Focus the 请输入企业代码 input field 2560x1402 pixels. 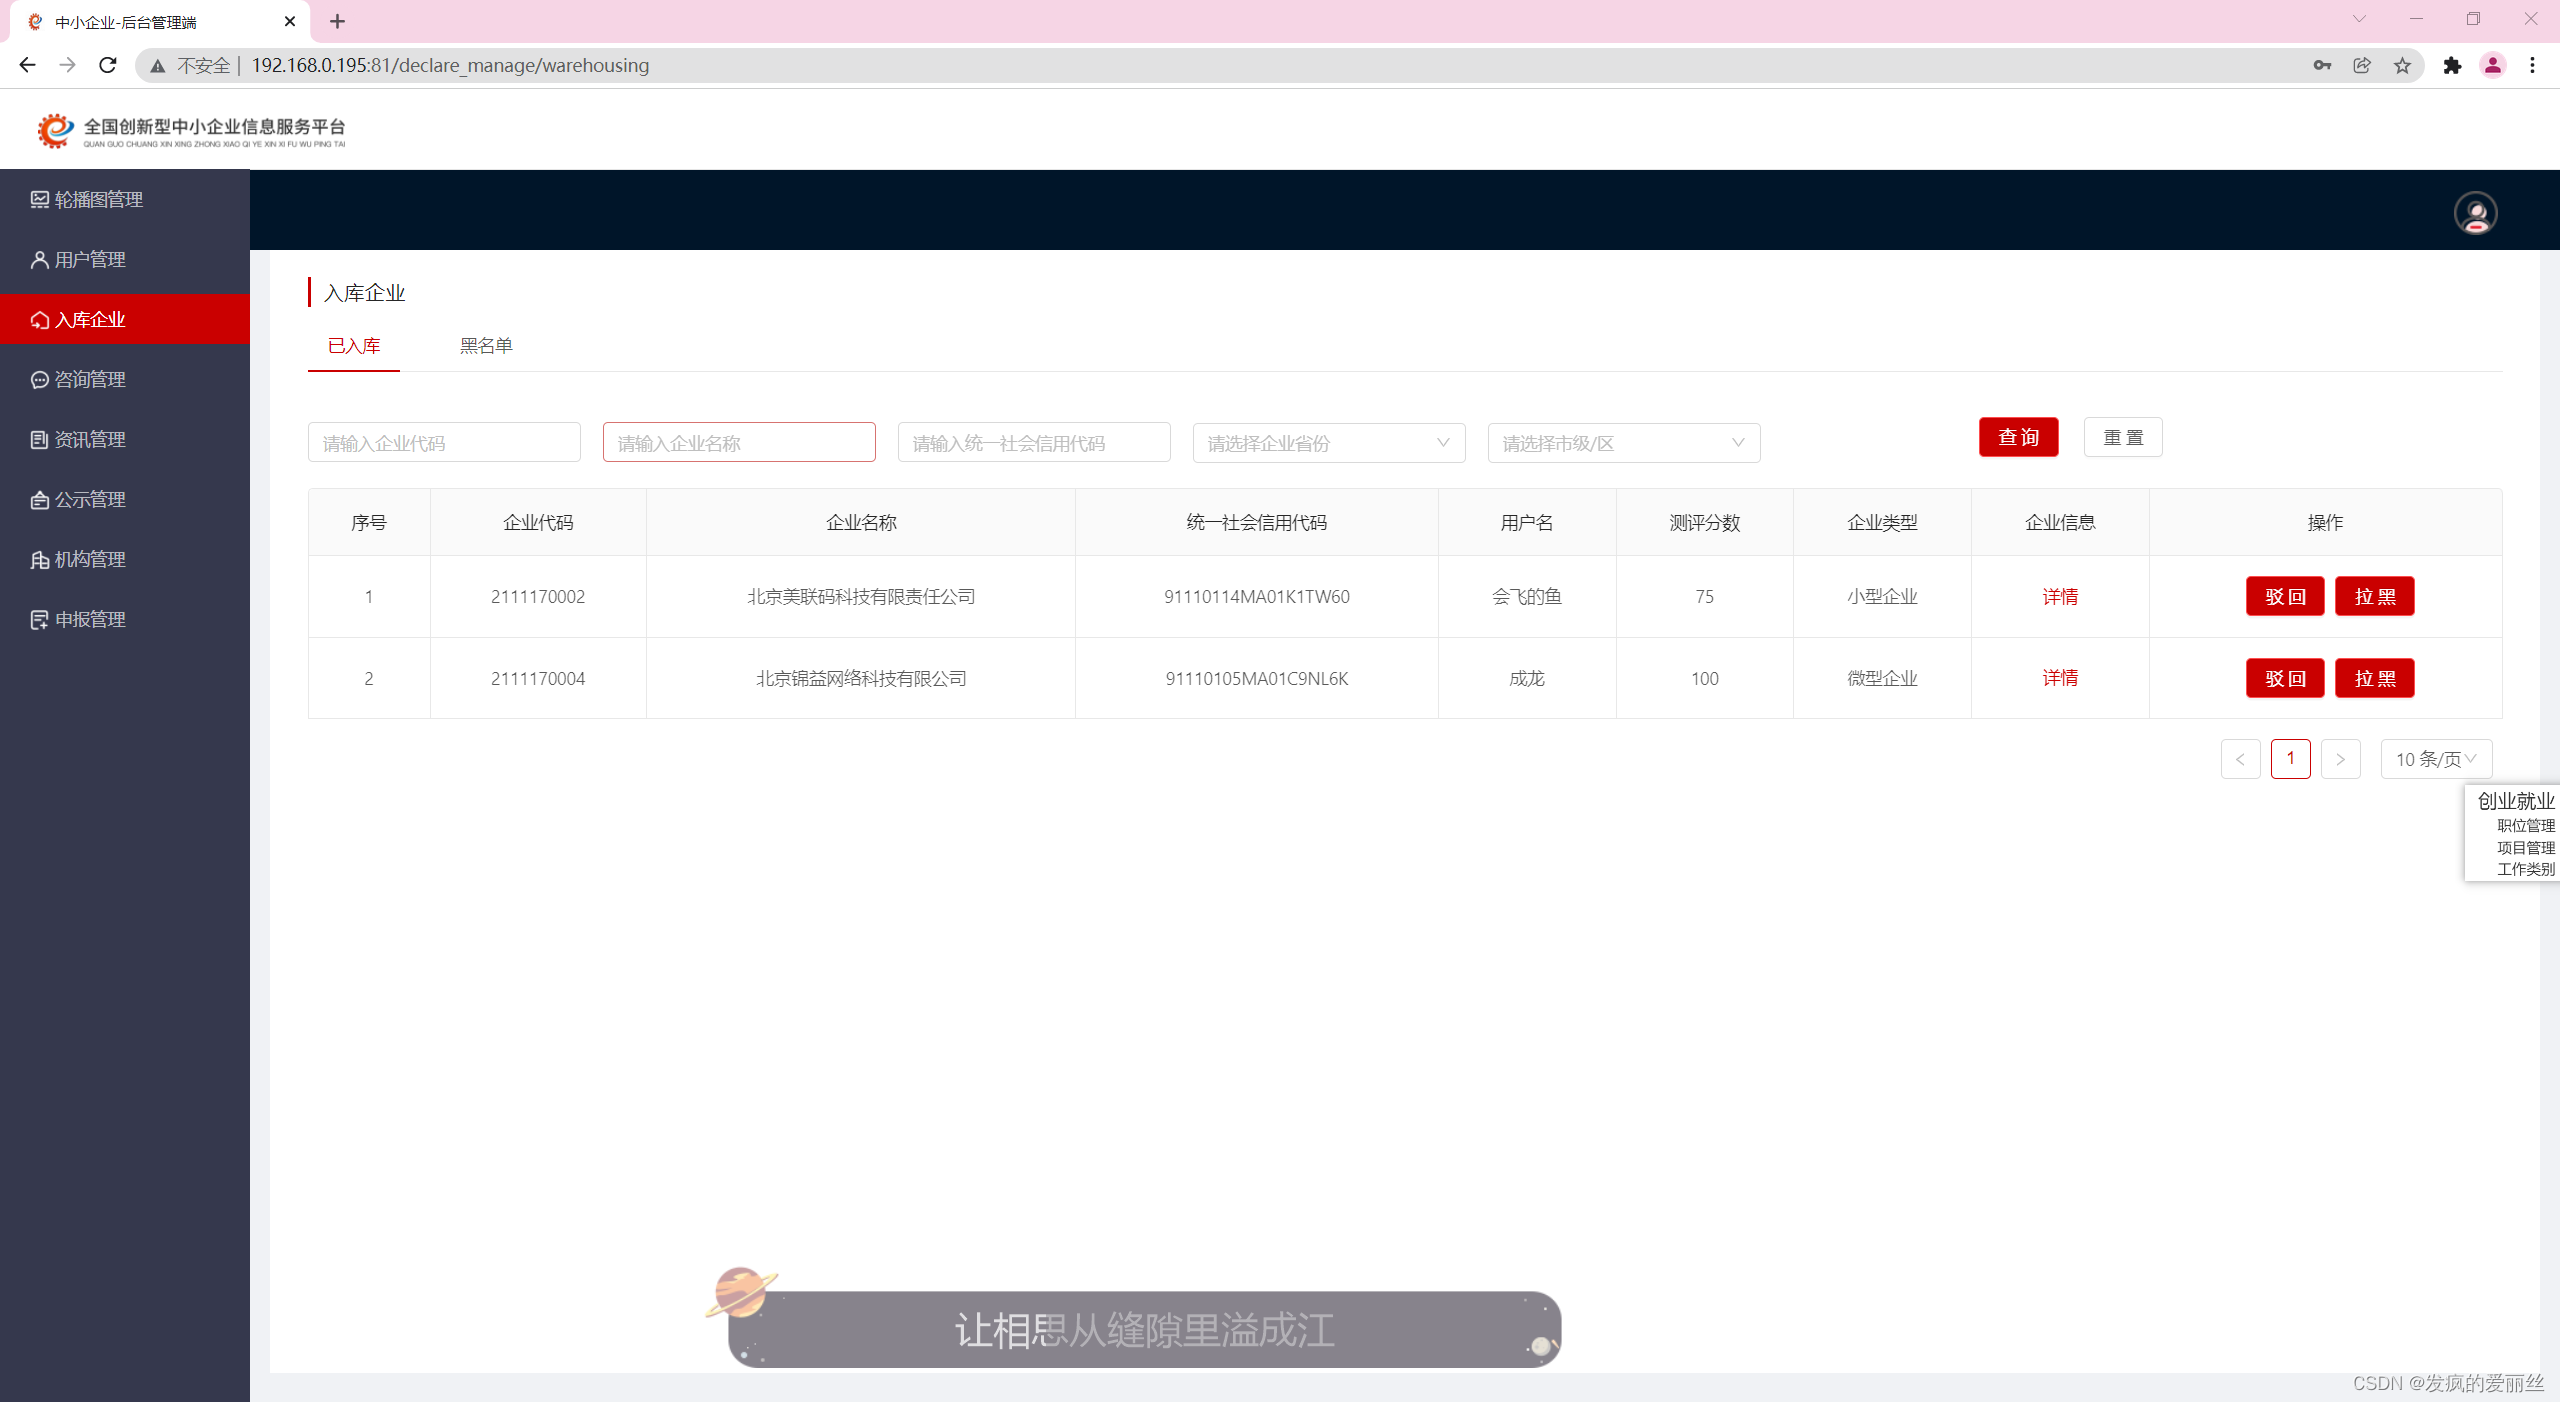click(444, 443)
